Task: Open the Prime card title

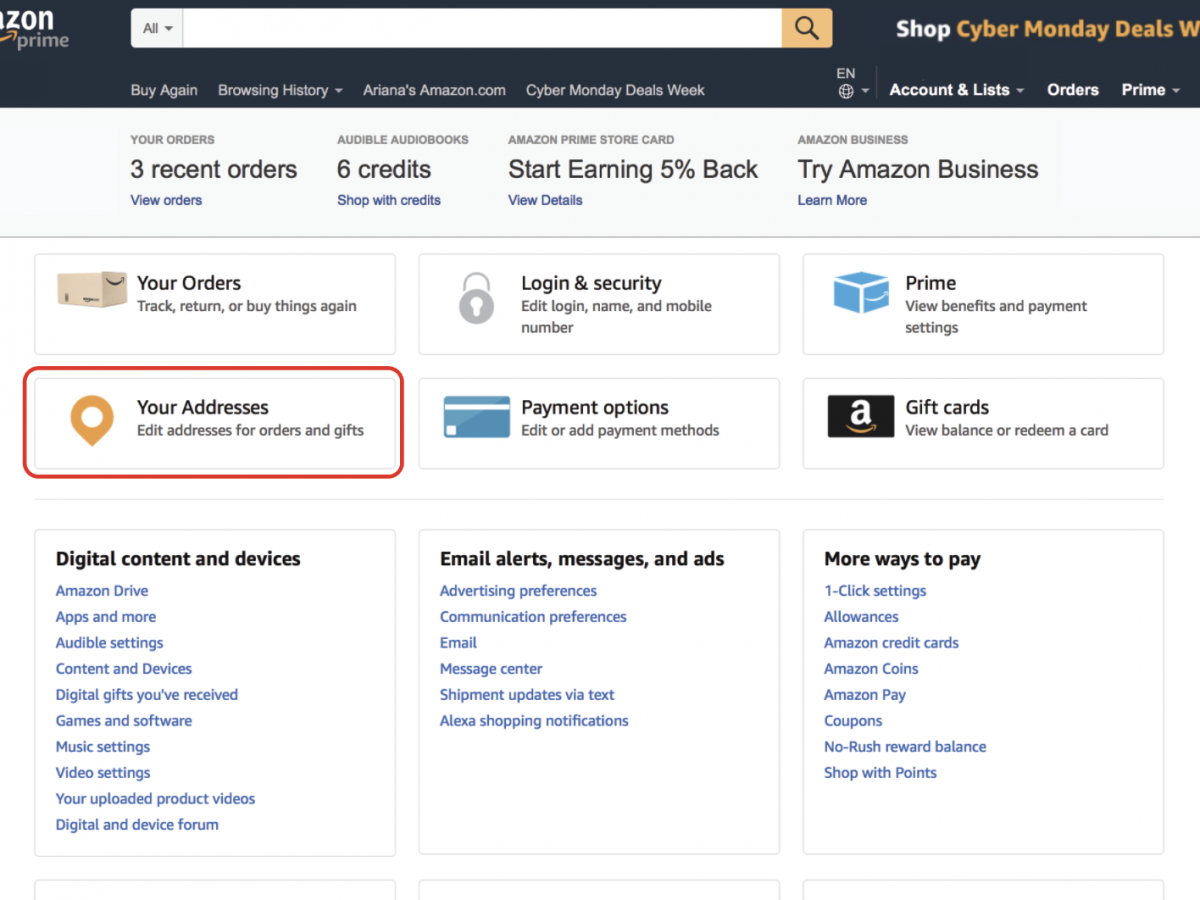Action: pos(931,283)
